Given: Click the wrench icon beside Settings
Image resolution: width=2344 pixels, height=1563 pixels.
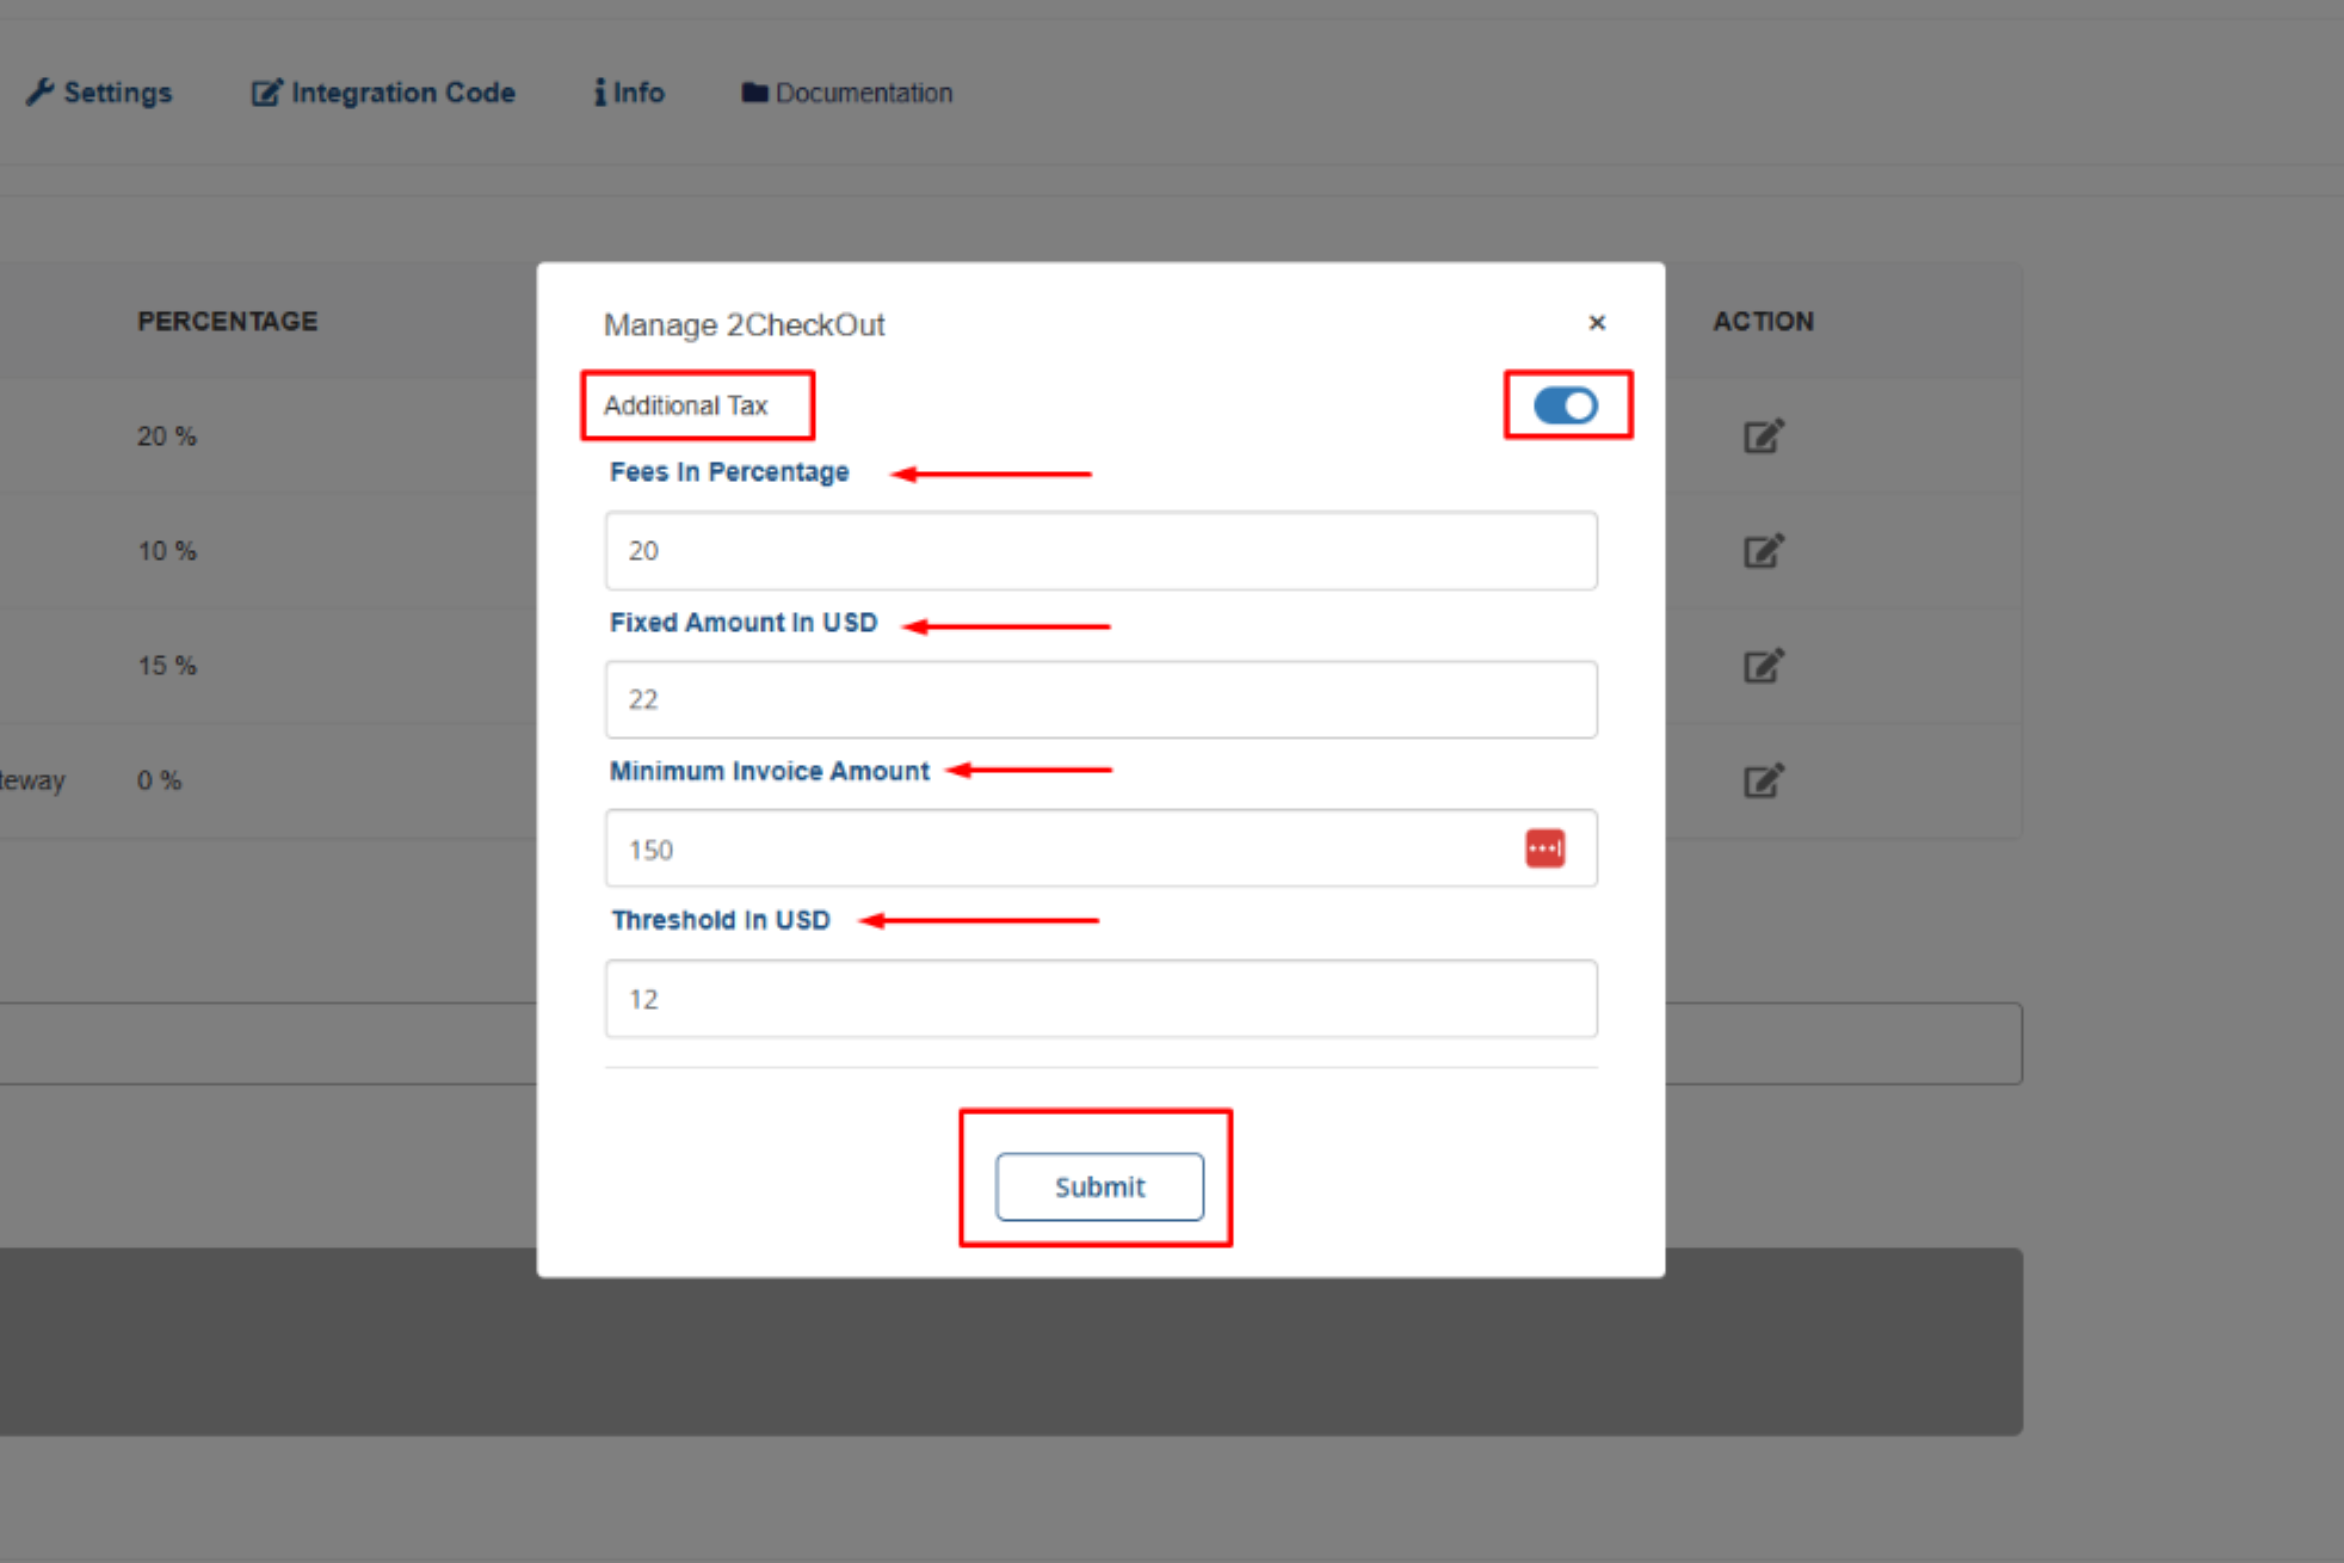Looking at the screenshot, I should point(40,92).
